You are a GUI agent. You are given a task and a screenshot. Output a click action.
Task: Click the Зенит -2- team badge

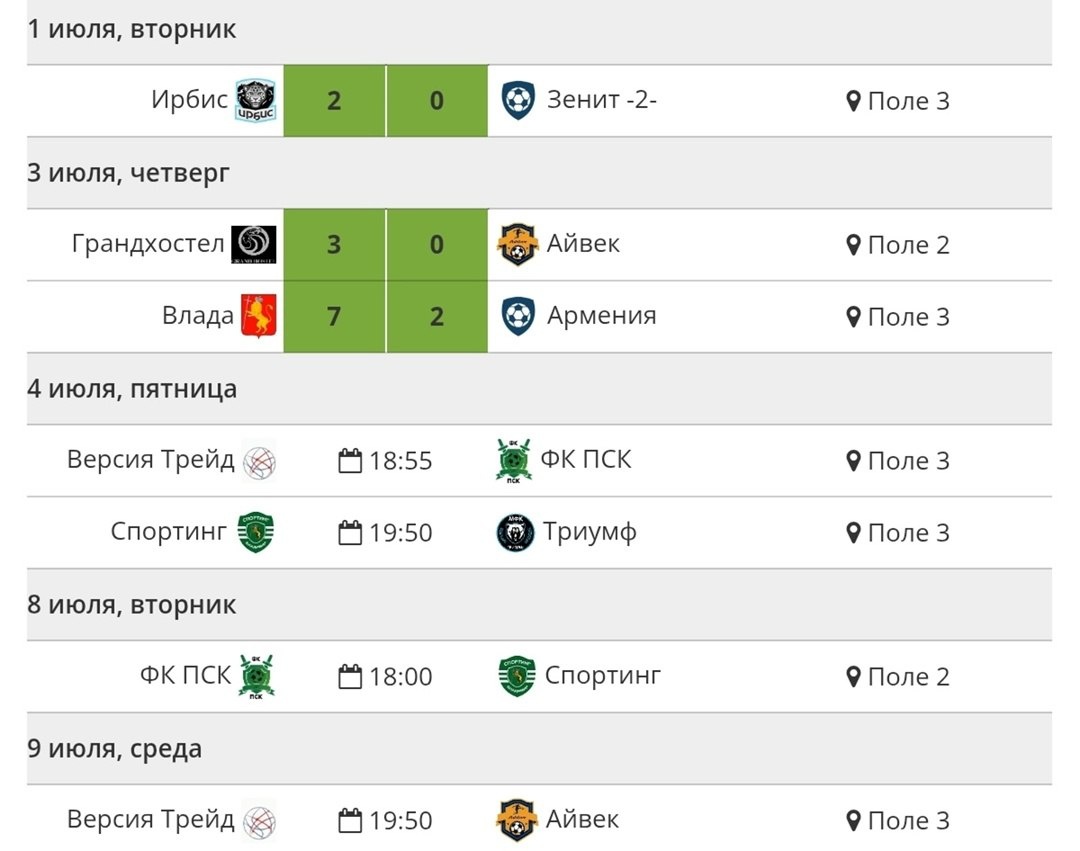[518, 101]
